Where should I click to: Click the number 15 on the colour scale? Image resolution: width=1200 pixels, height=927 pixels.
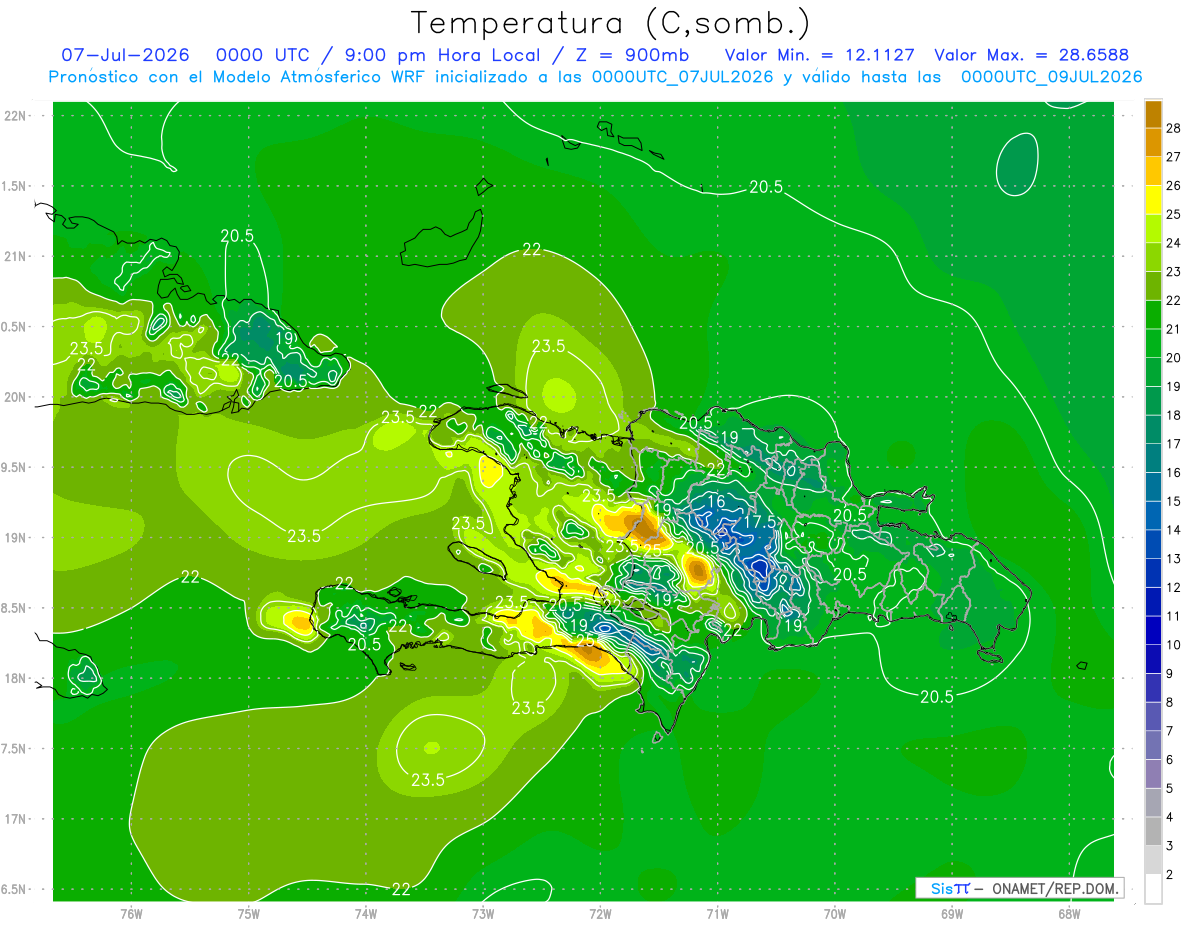click(x=1174, y=501)
